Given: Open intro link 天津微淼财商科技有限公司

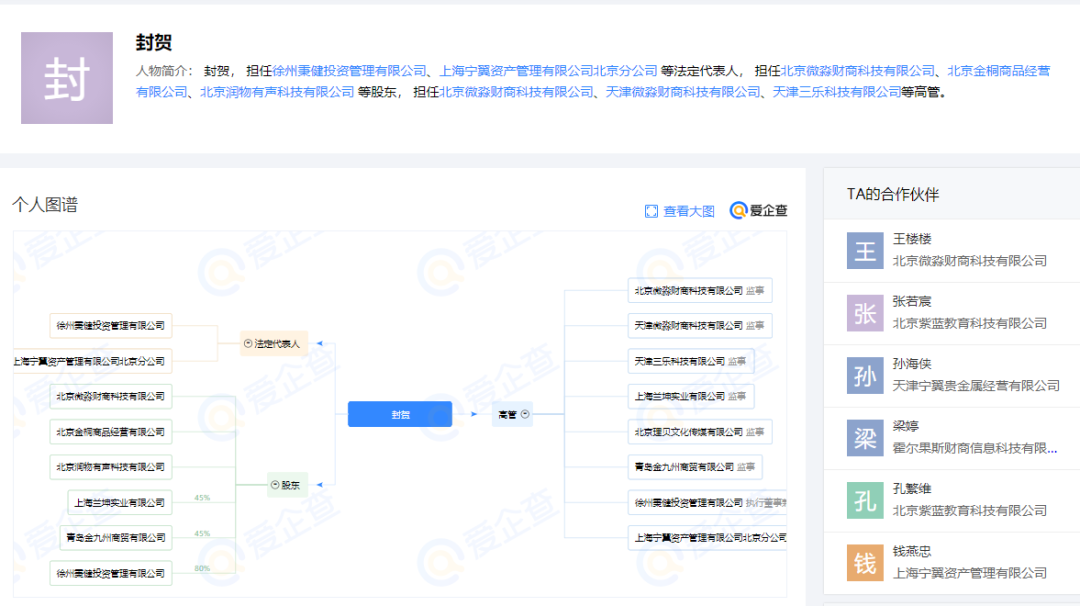Looking at the screenshot, I should 683,92.
